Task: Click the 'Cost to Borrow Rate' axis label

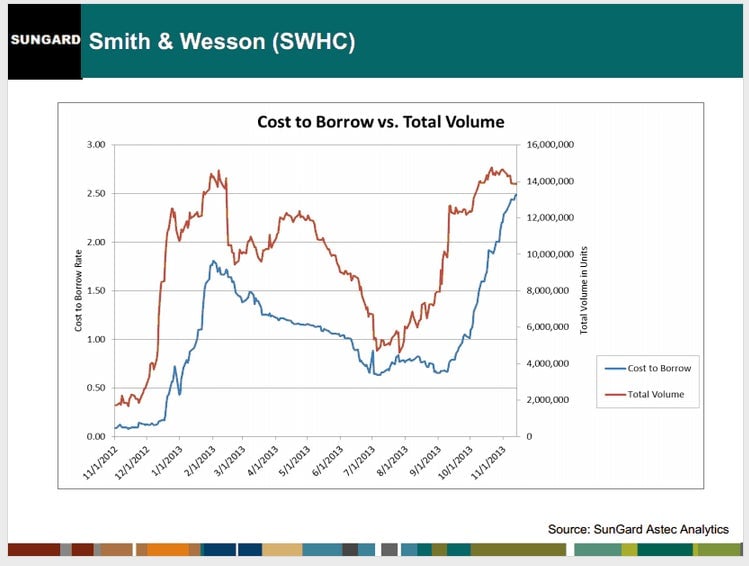Action: coord(78,290)
